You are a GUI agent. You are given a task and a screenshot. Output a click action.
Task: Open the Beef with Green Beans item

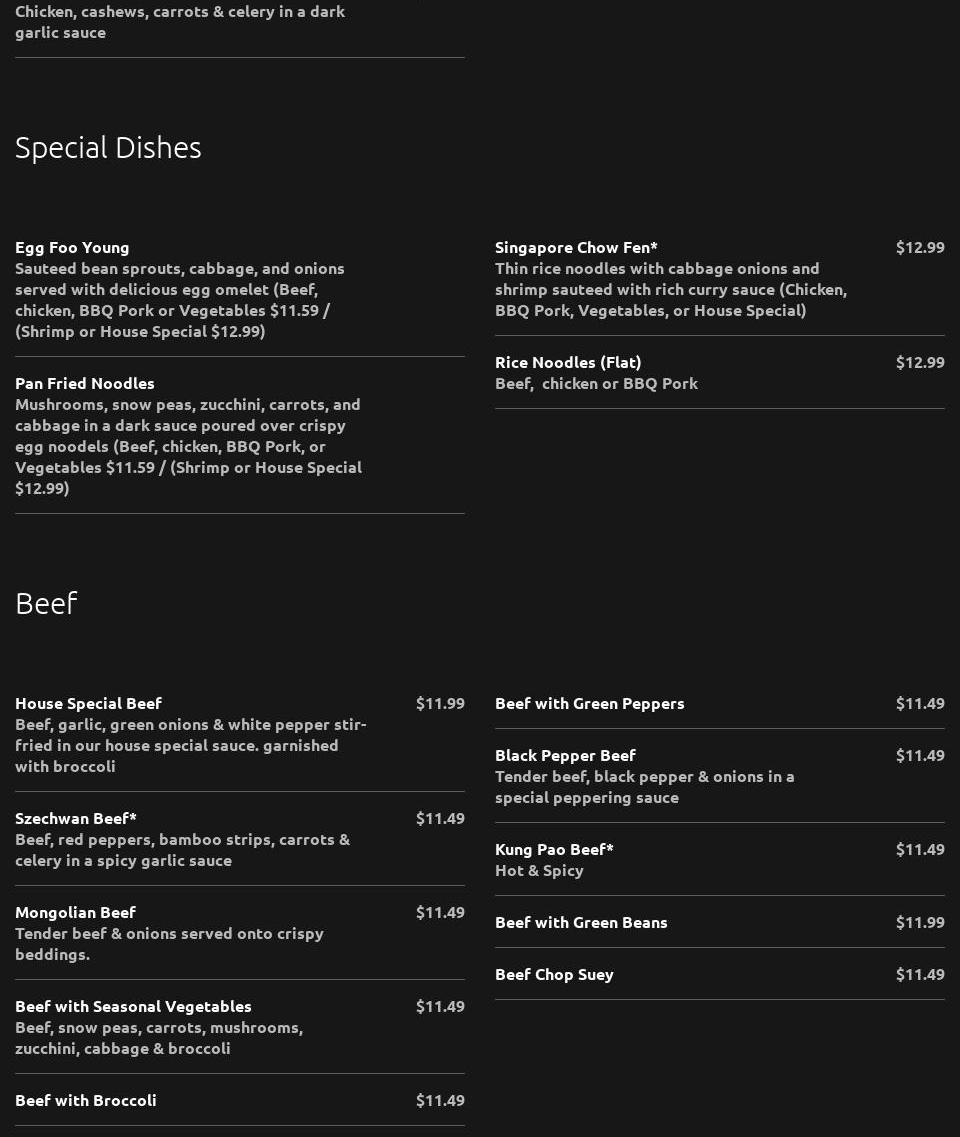coord(581,922)
